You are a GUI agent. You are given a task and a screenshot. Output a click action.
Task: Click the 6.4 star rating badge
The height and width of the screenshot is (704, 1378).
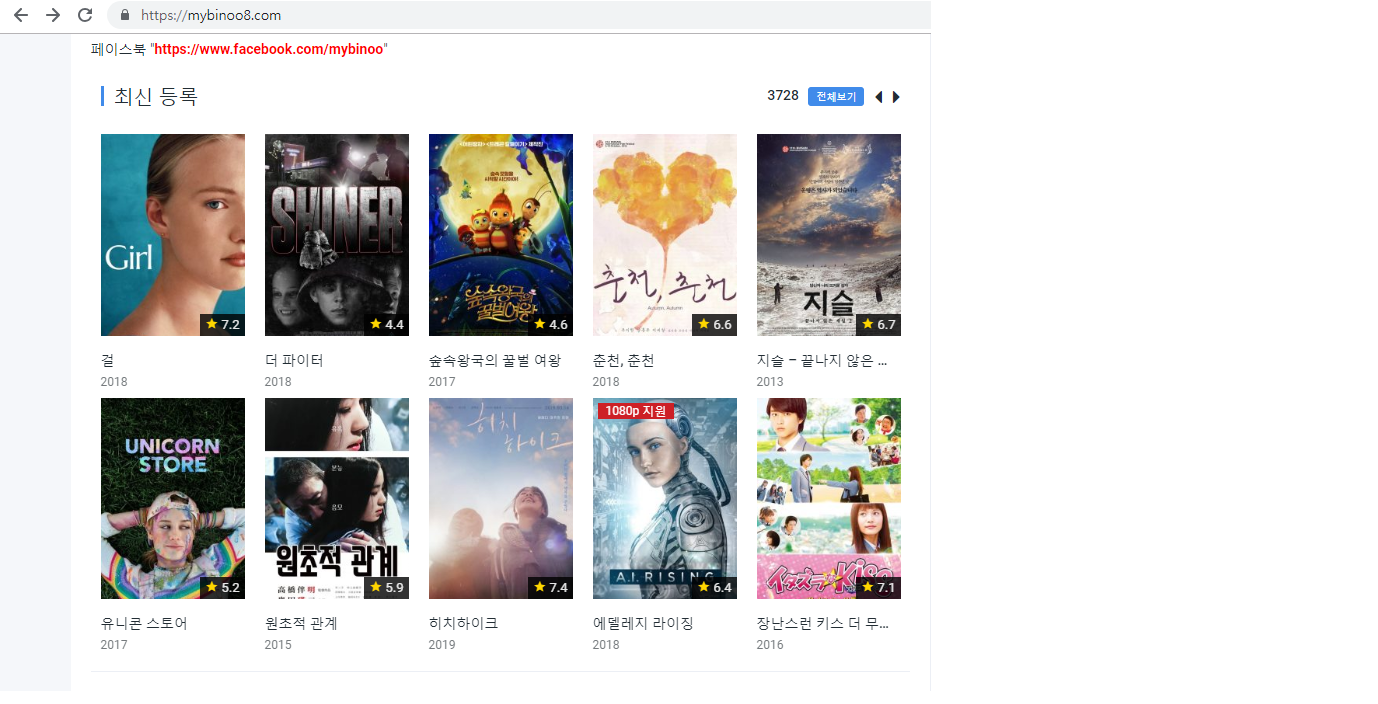click(714, 587)
